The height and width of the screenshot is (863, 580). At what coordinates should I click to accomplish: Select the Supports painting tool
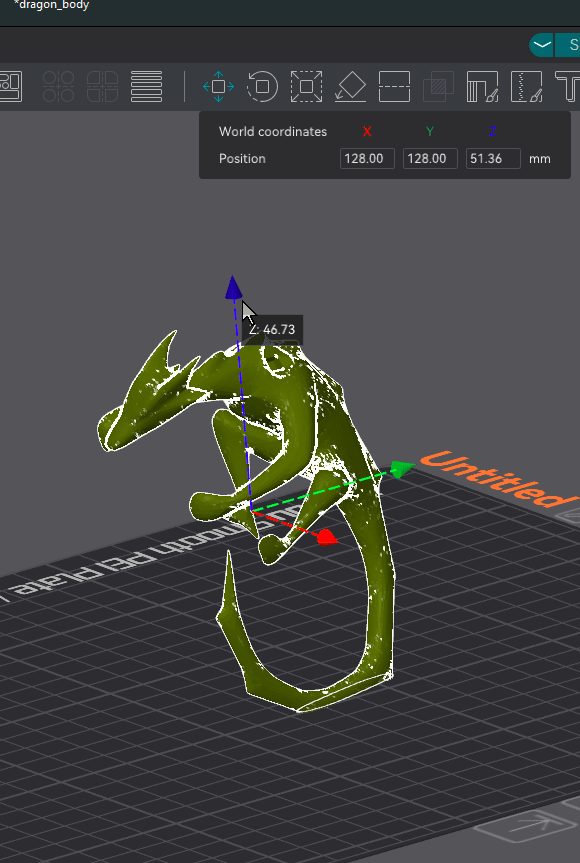tap(483, 86)
